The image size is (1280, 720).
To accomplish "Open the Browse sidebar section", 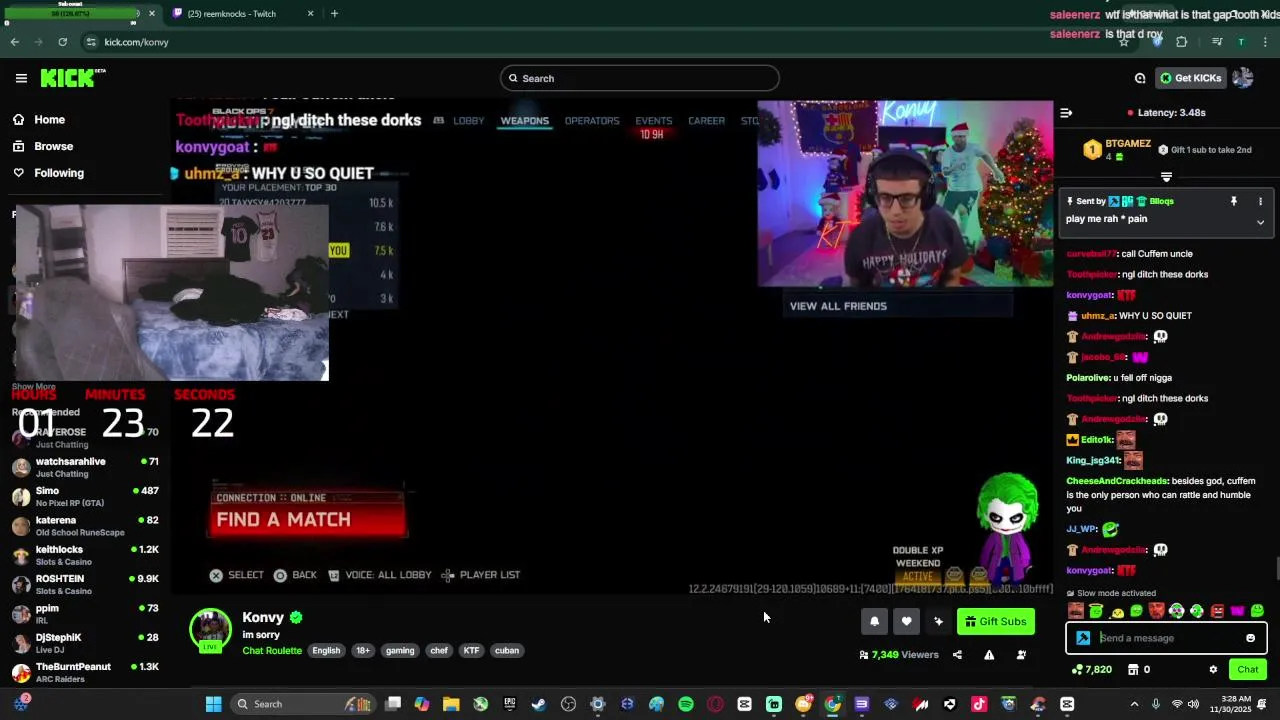I will (53, 146).
